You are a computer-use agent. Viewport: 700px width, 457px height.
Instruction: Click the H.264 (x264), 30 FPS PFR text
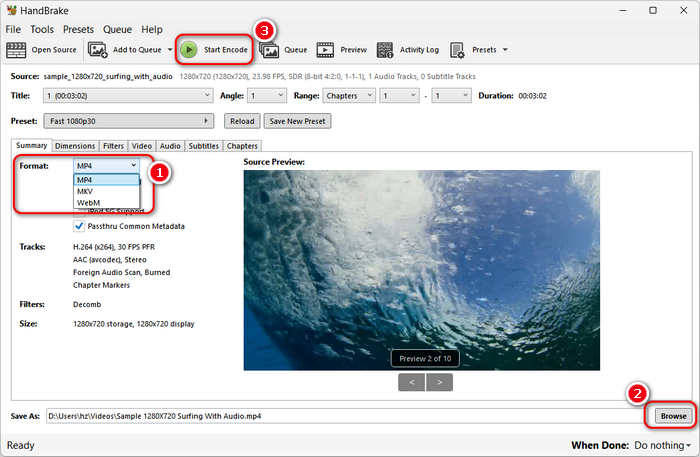click(x=114, y=247)
